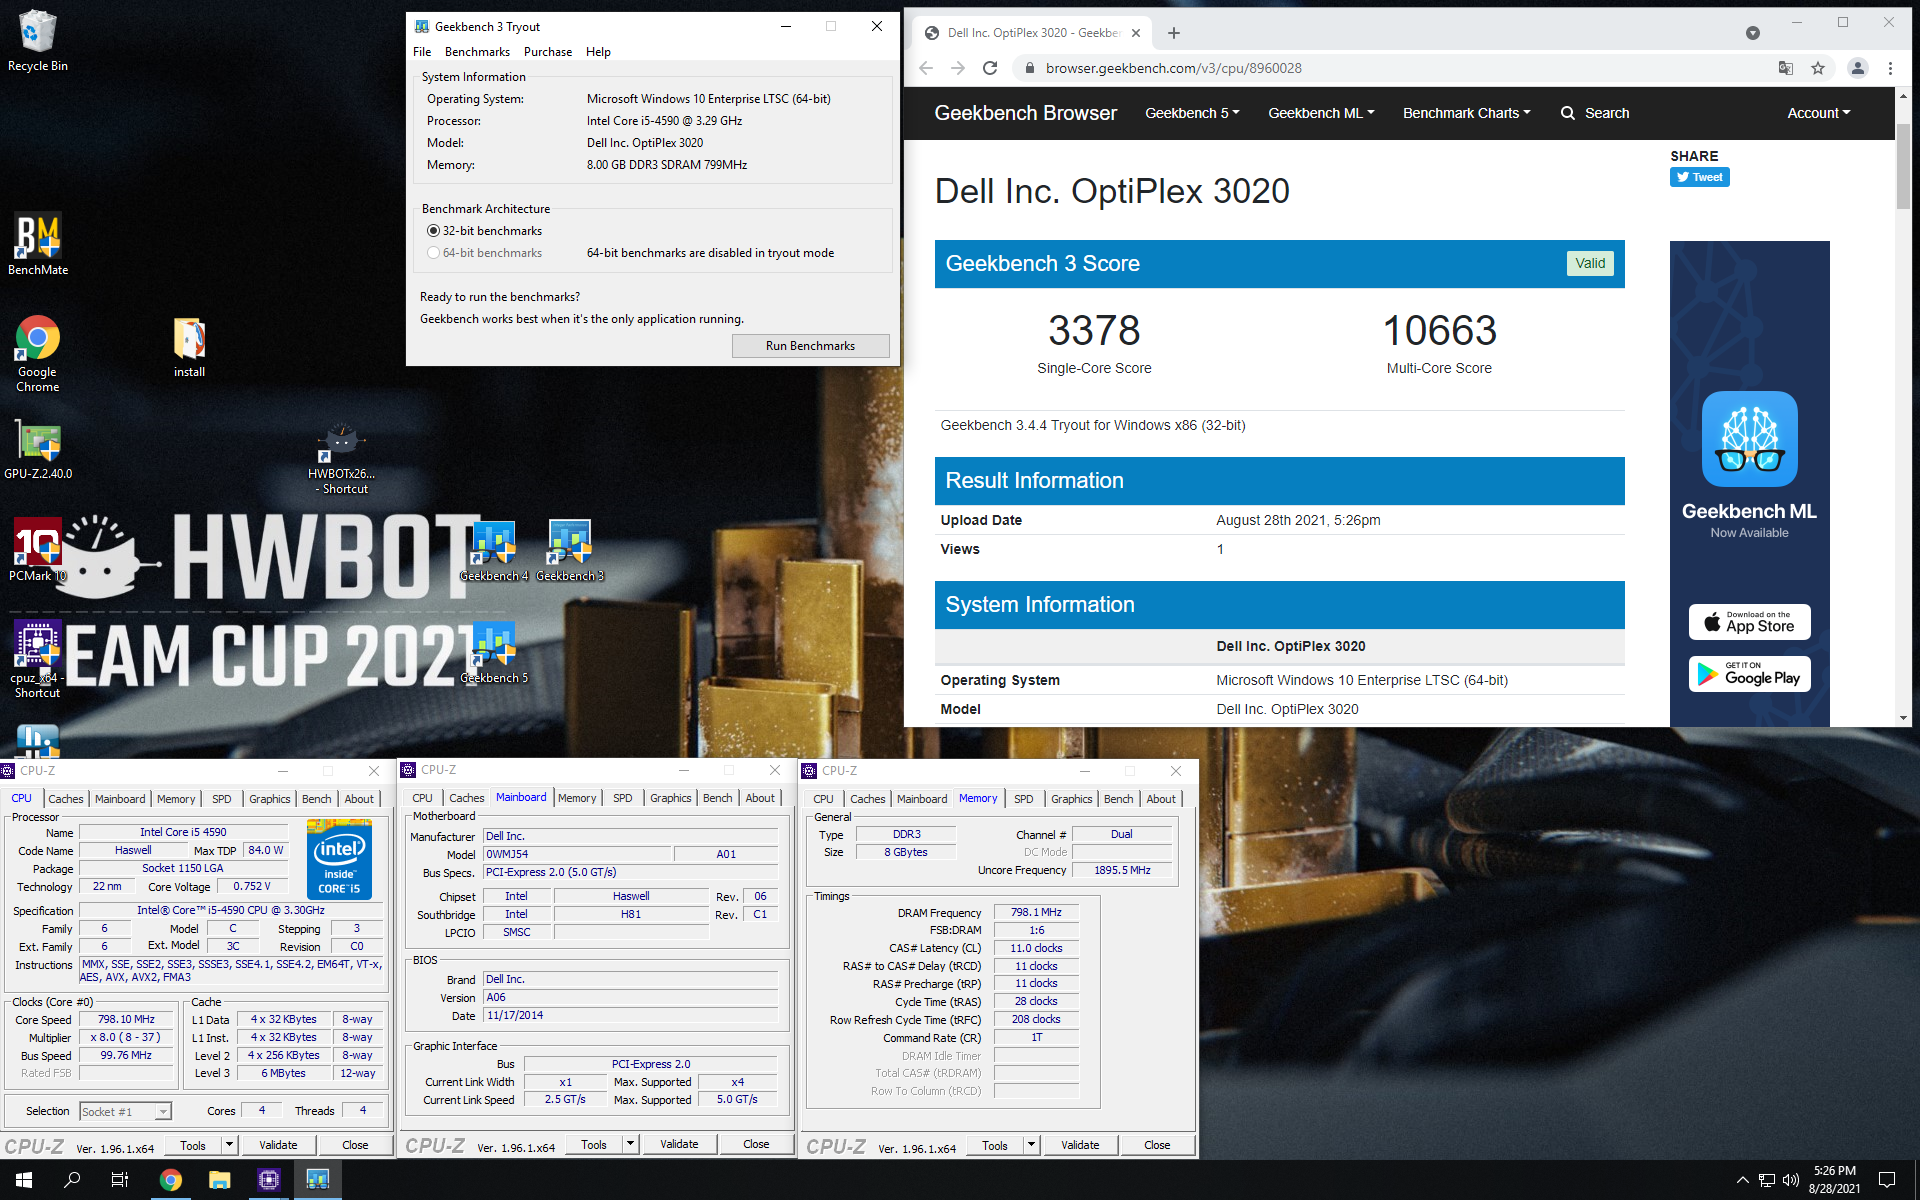
Task: Open the install folder icon on desktop
Action: (x=189, y=347)
